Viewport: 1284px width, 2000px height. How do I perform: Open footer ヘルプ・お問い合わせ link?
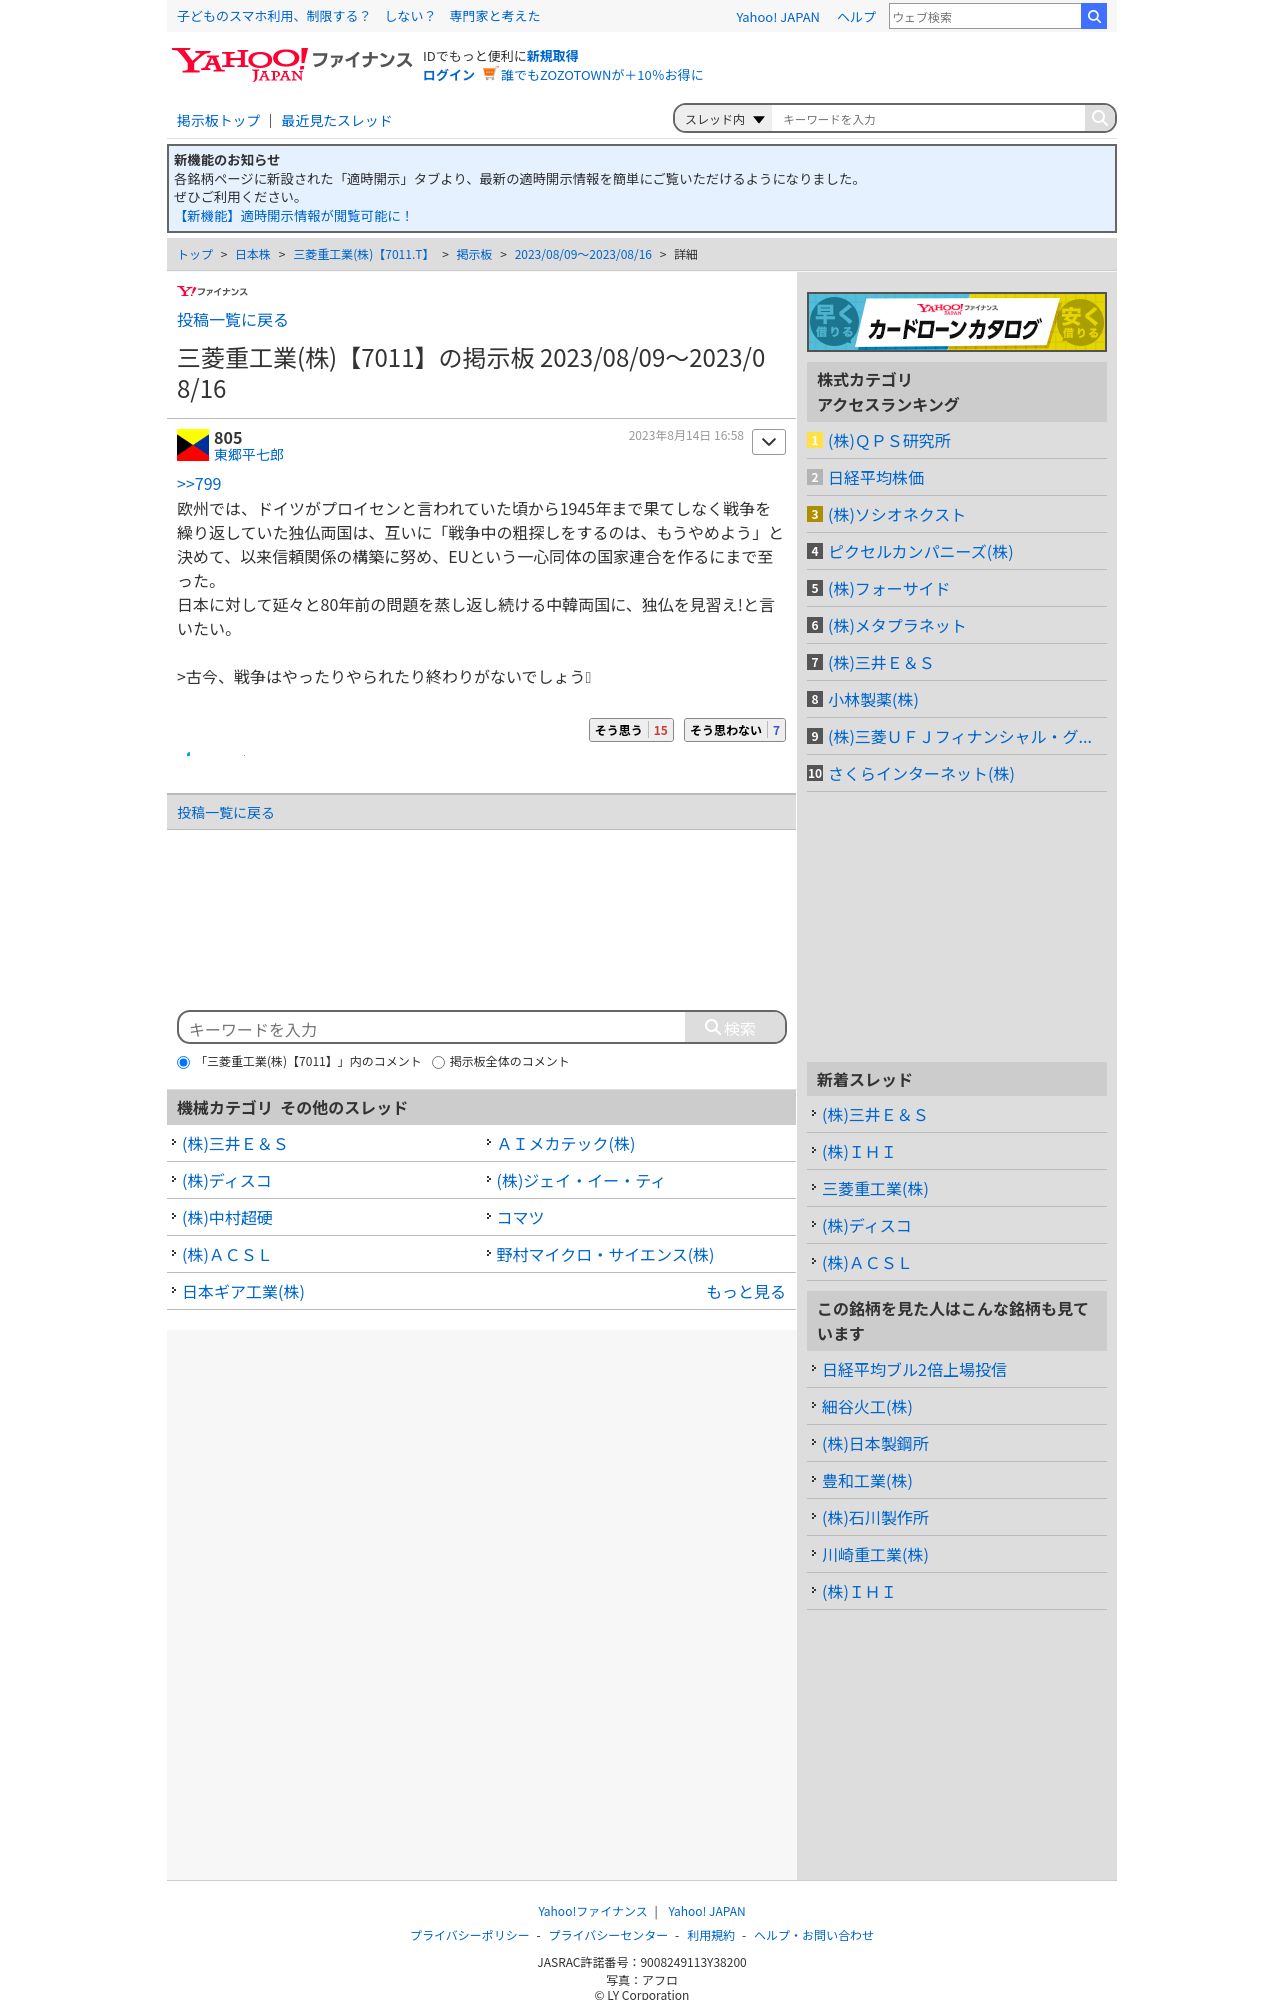pos(814,1936)
